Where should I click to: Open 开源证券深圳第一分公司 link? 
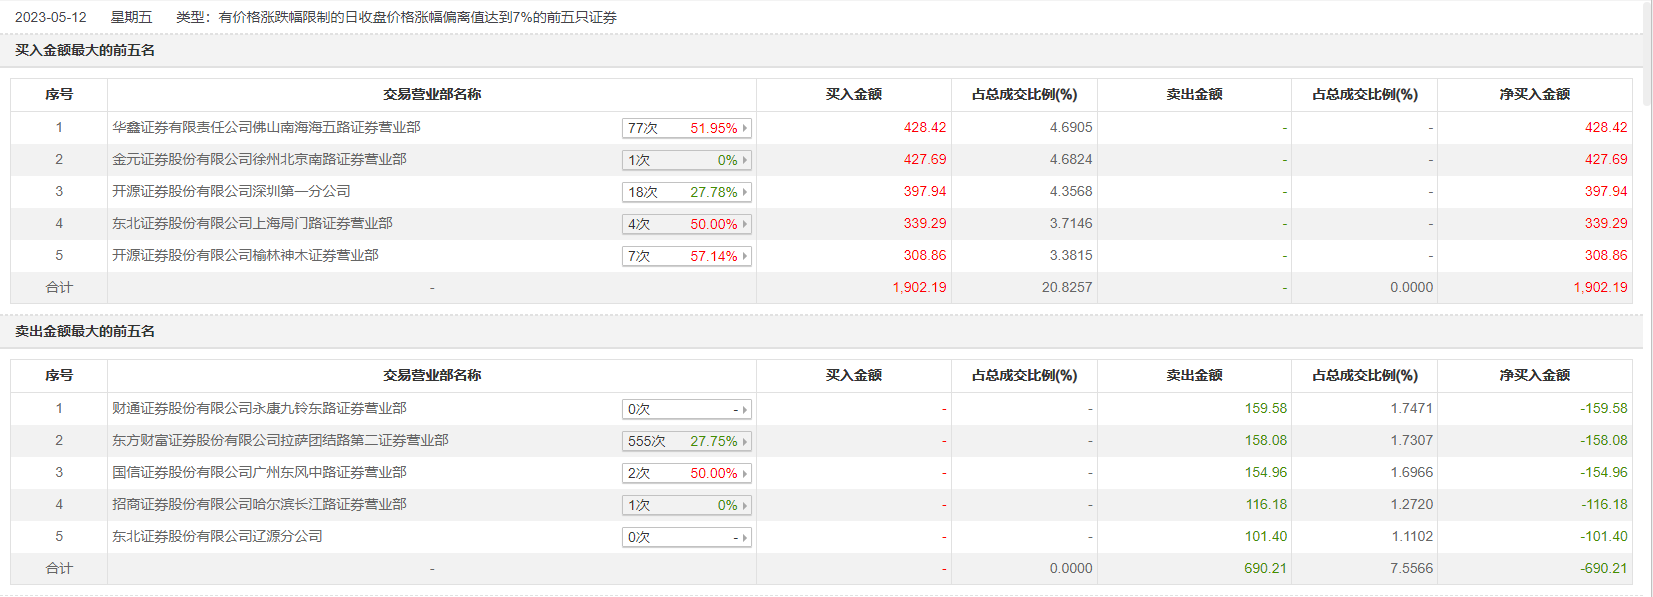tap(231, 191)
